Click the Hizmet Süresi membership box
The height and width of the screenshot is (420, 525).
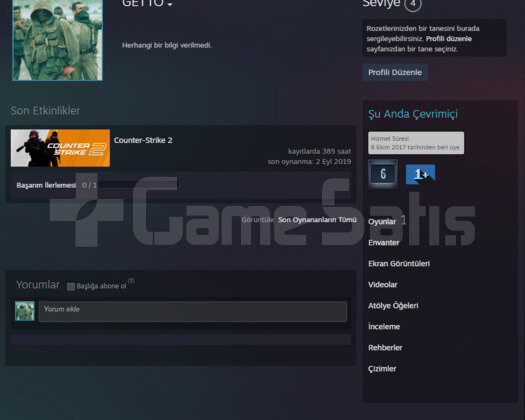[x=416, y=143]
